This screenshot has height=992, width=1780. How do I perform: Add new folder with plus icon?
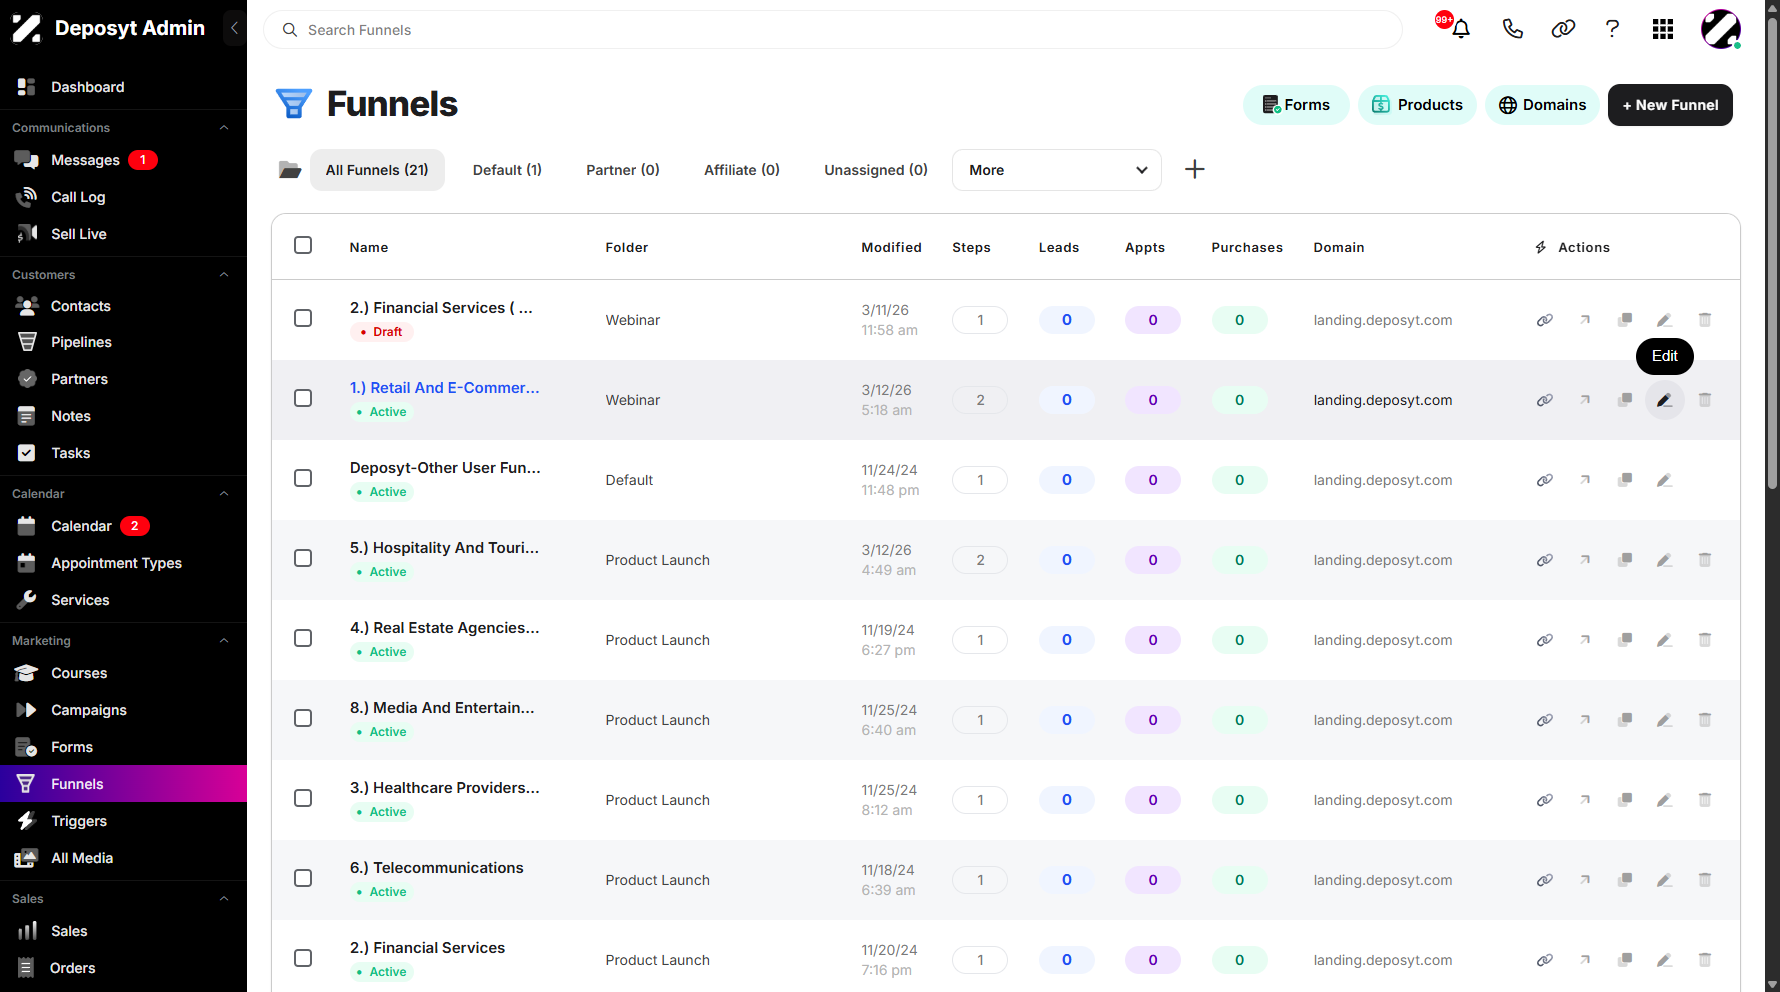click(1194, 169)
